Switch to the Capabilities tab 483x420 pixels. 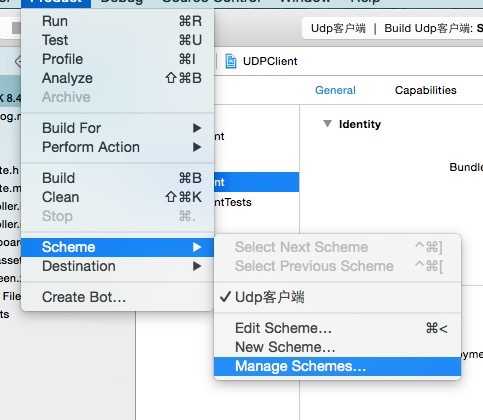[426, 90]
